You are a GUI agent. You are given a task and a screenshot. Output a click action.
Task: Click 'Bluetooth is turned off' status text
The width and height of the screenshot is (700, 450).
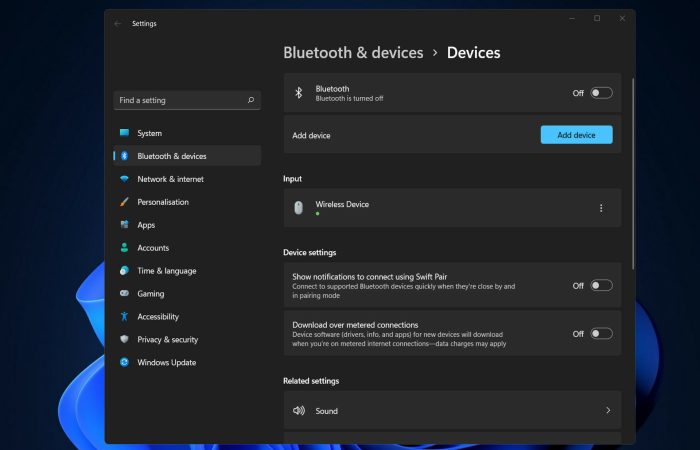click(349, 99)
